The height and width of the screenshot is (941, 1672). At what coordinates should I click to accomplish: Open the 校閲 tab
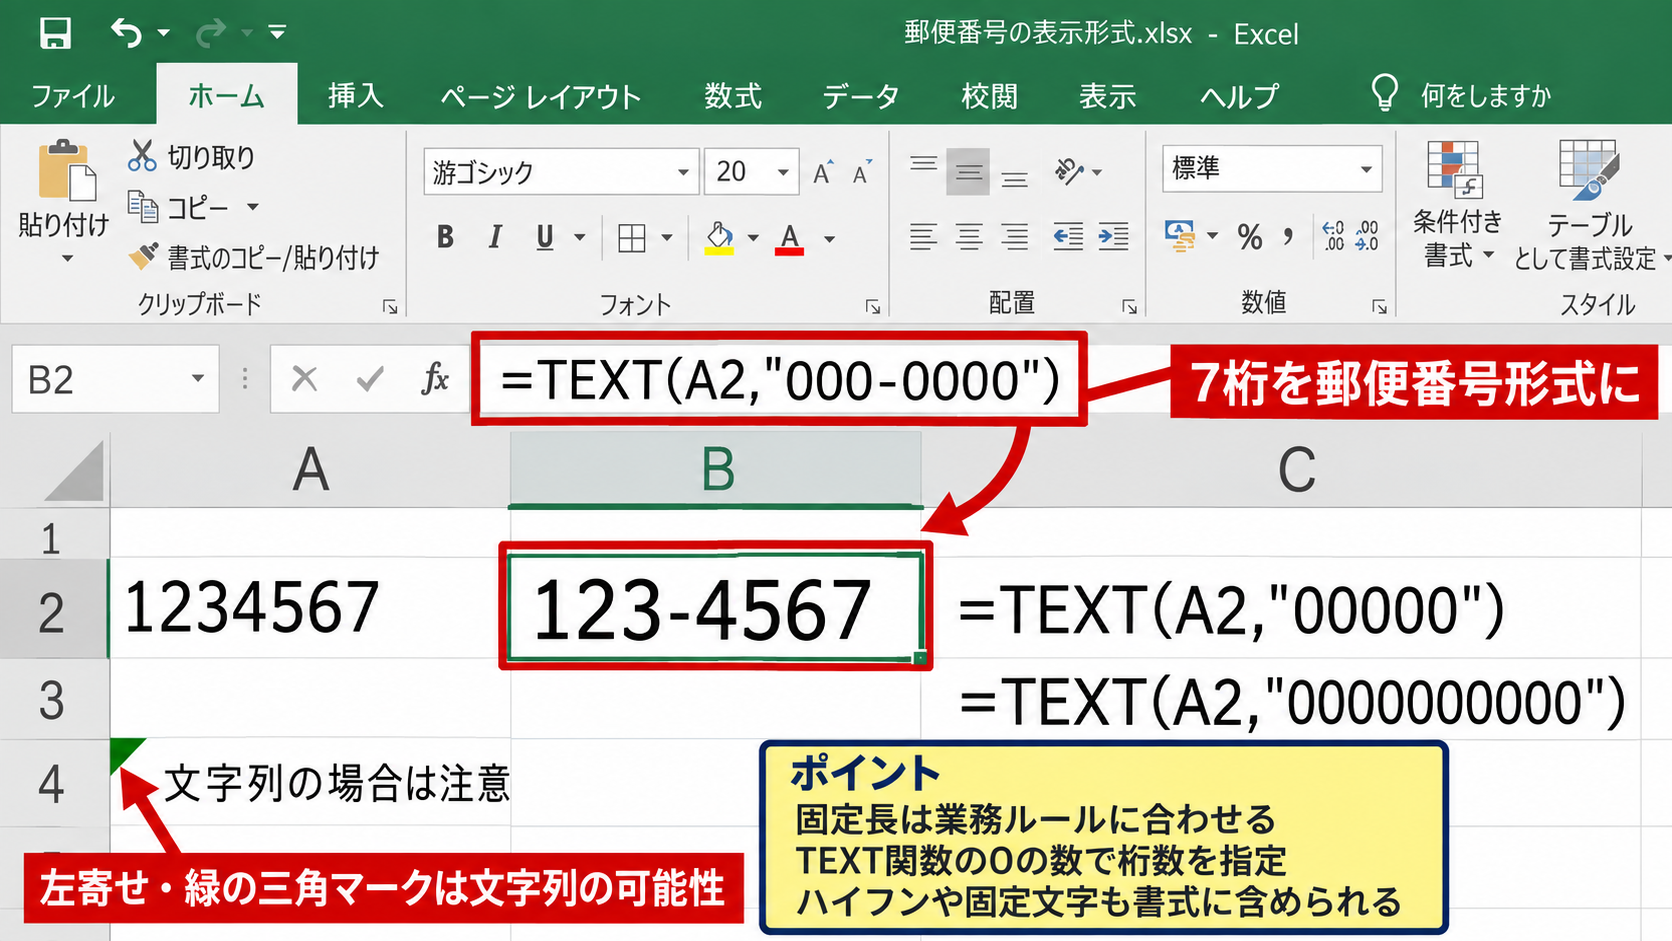989,96
